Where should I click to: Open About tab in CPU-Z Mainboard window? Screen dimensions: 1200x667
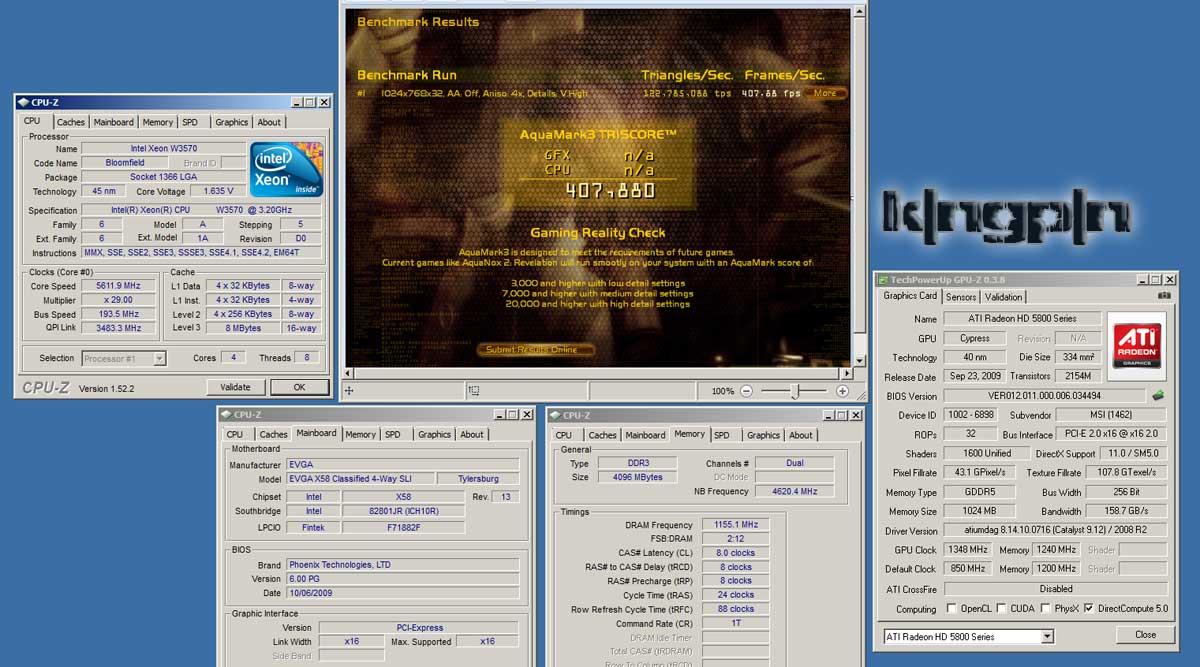(472, 434)
